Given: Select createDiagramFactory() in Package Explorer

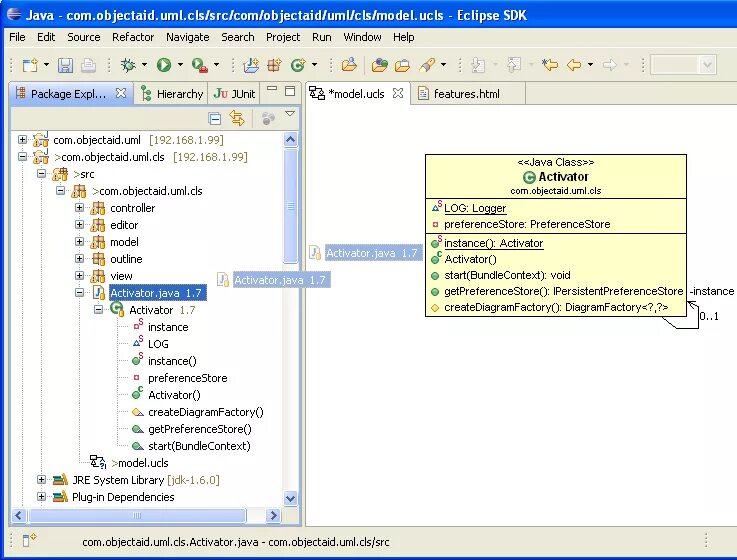Looking at the screenshot, I should click(205, 412).
